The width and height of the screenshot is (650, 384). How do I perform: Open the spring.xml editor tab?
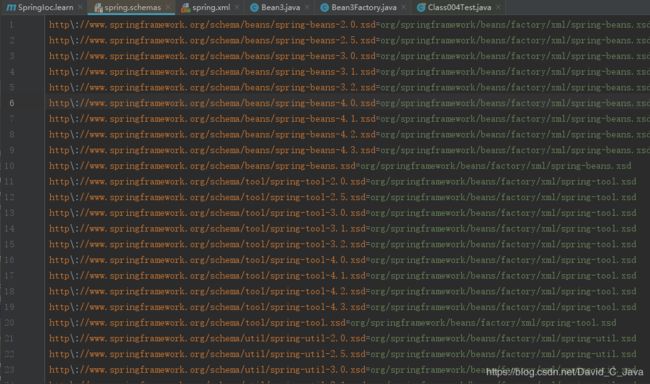[211, 7]
